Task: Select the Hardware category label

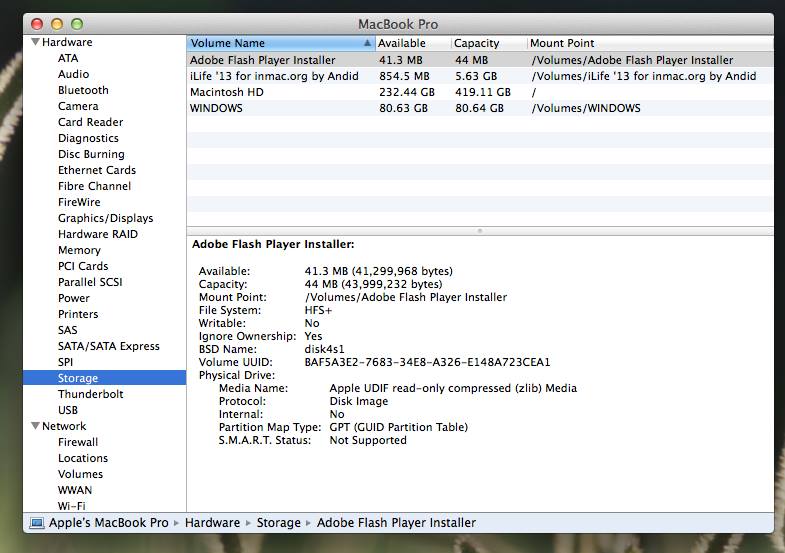Action: click(67, 42)
